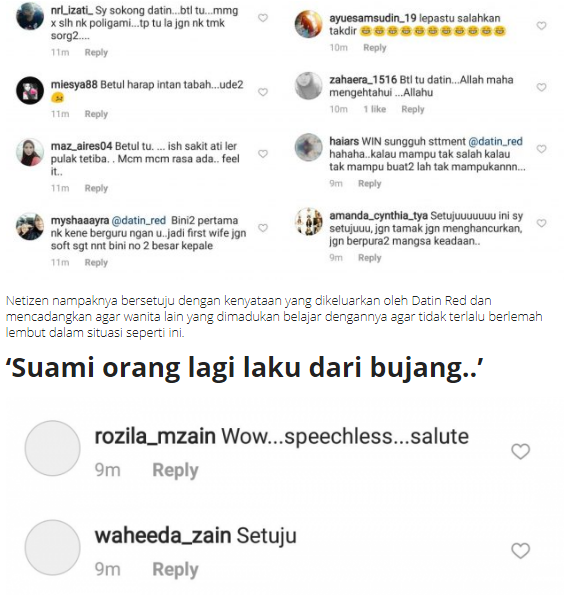Screen dimensions: 572x595
Task: Open rozila_mzain's profile picture
Action: pos(52,448)
